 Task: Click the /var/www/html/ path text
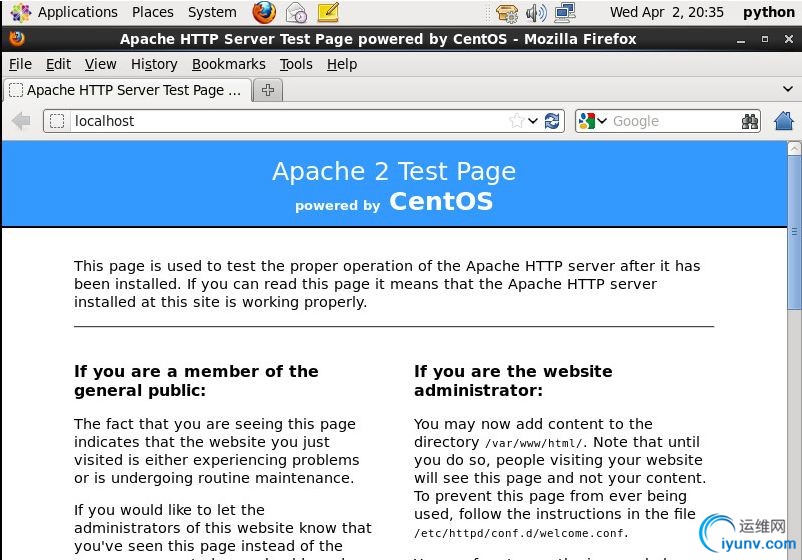[x=533, y=443]
